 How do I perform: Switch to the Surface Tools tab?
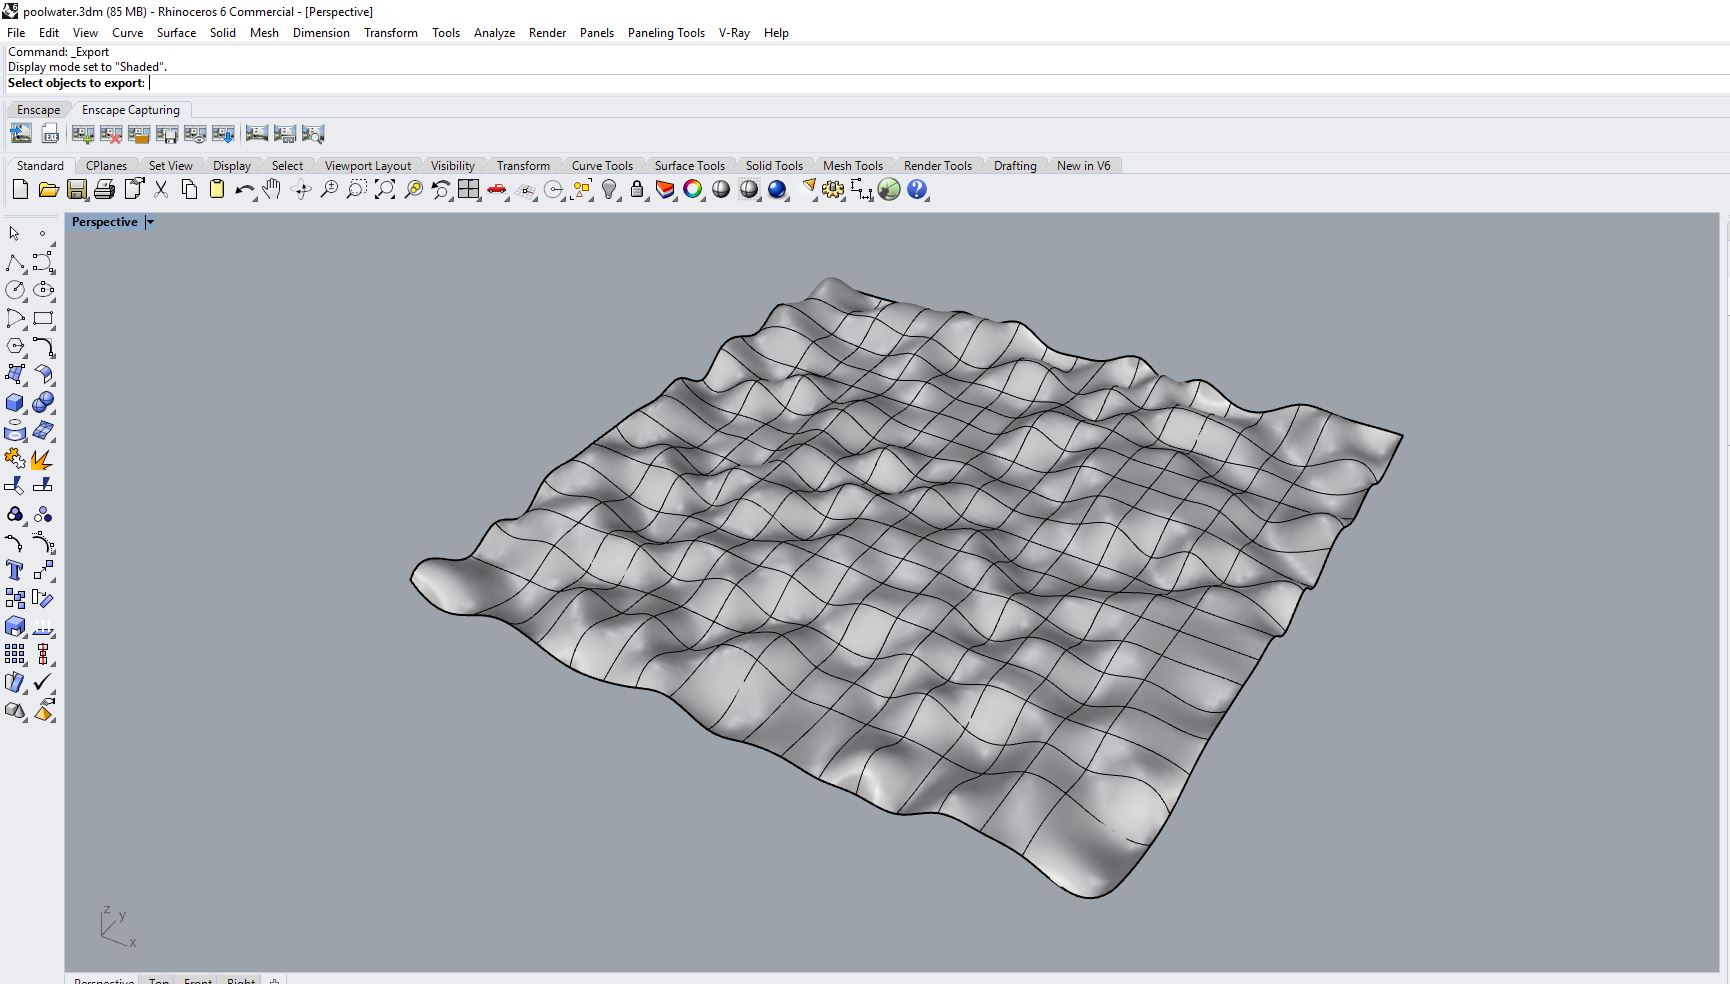[690, 166]
